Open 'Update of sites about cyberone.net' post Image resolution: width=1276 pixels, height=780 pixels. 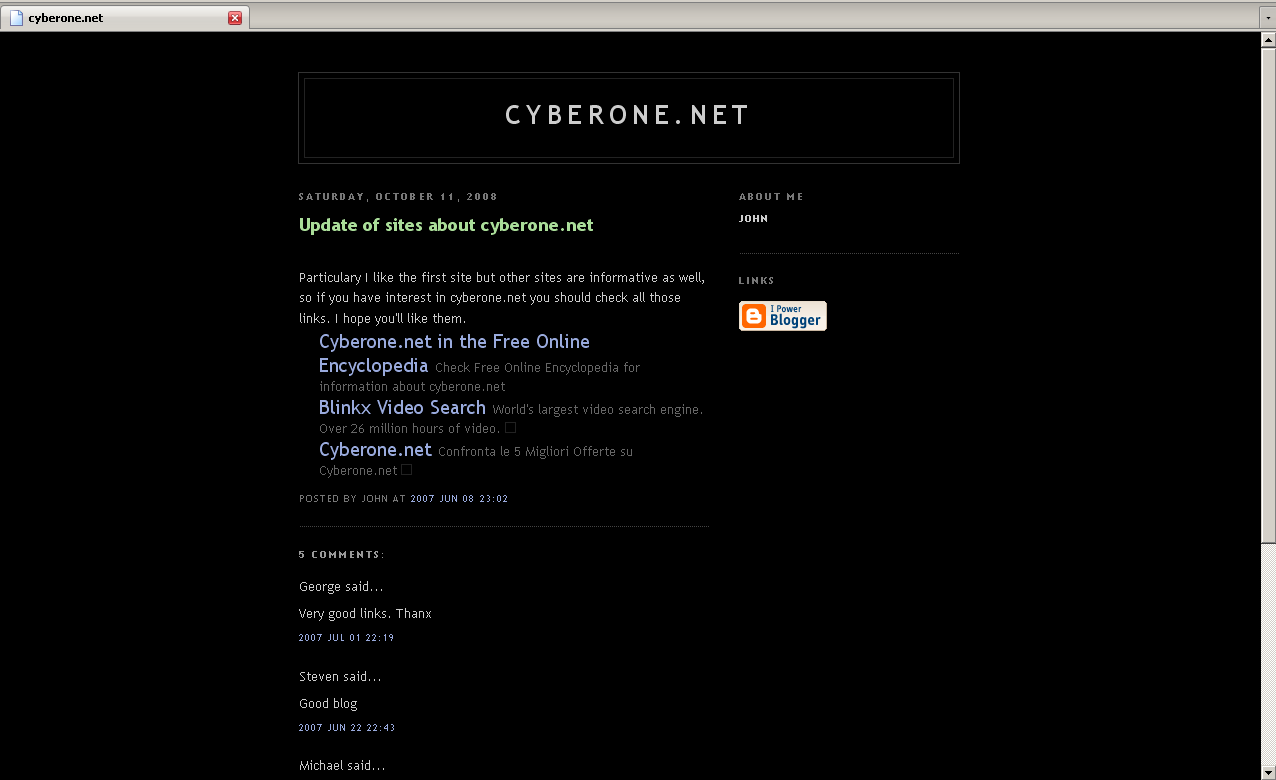446,225
